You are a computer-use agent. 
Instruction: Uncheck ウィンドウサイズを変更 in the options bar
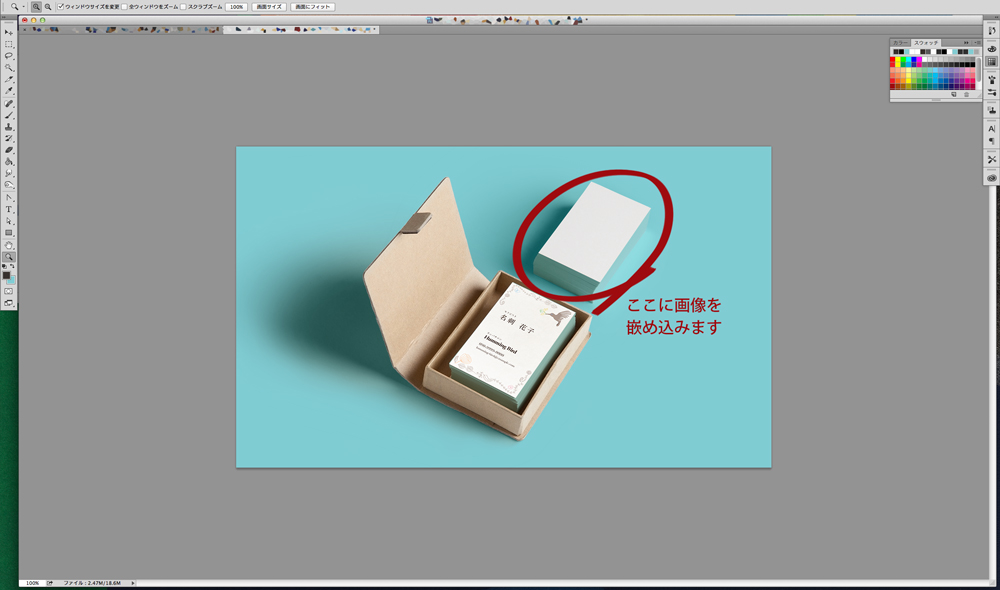[60, 7]
